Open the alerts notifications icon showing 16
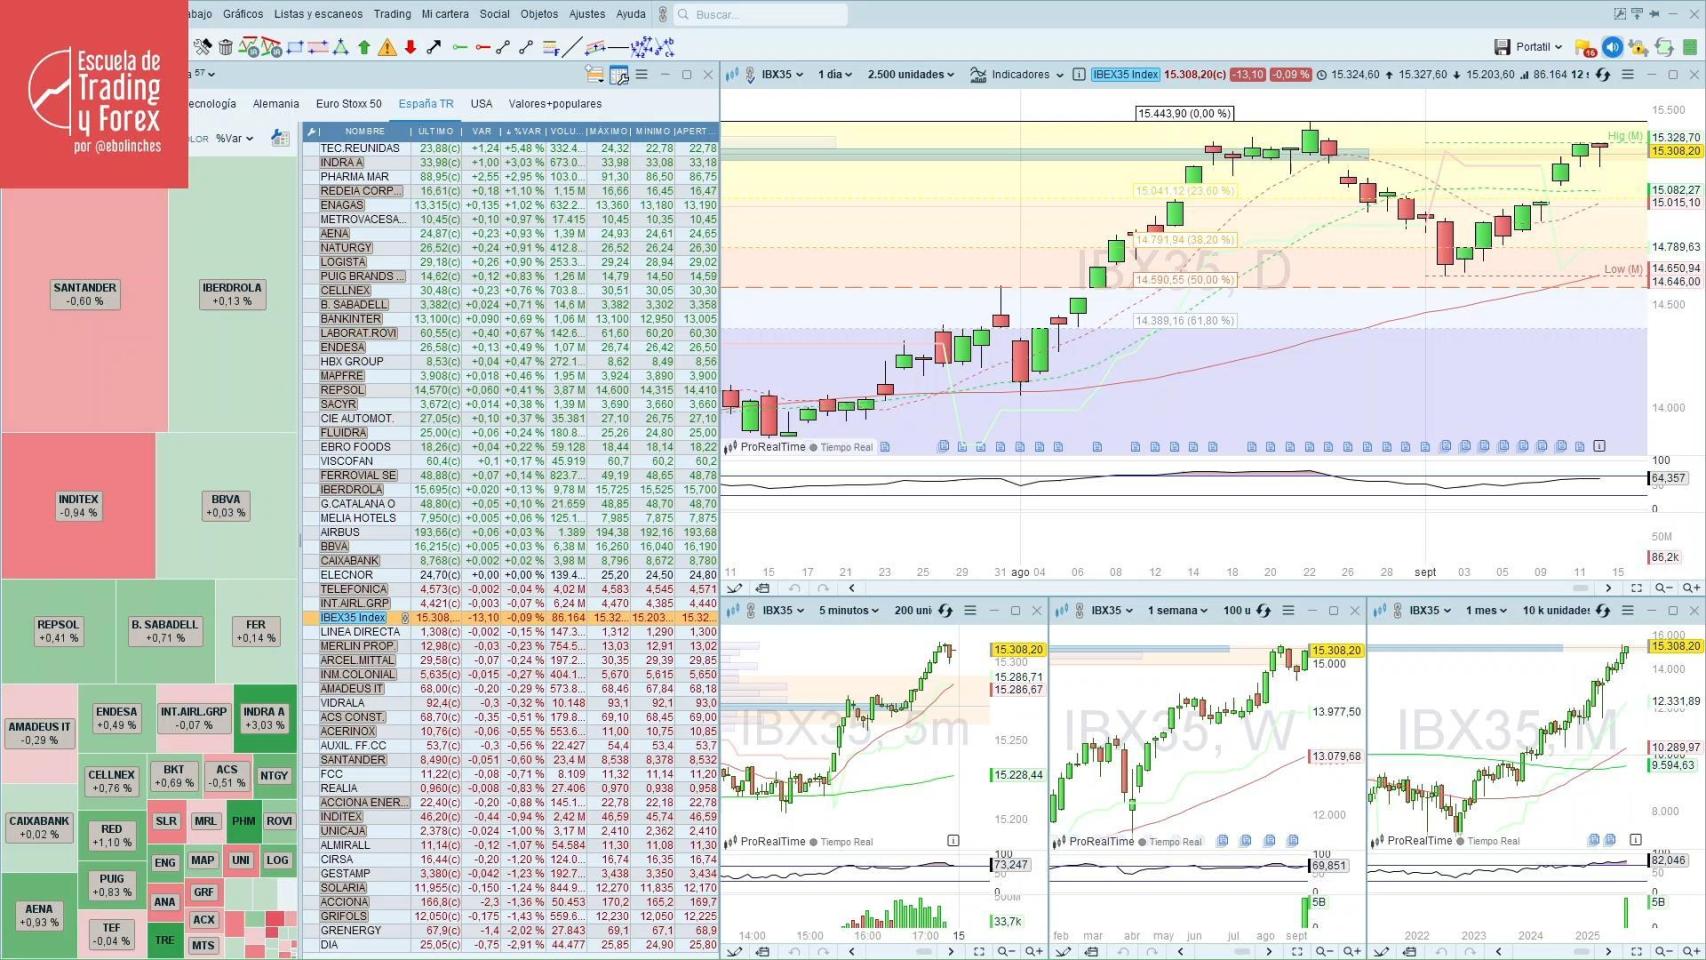The image size is (1706, 960). click(x=1586, y=47)
